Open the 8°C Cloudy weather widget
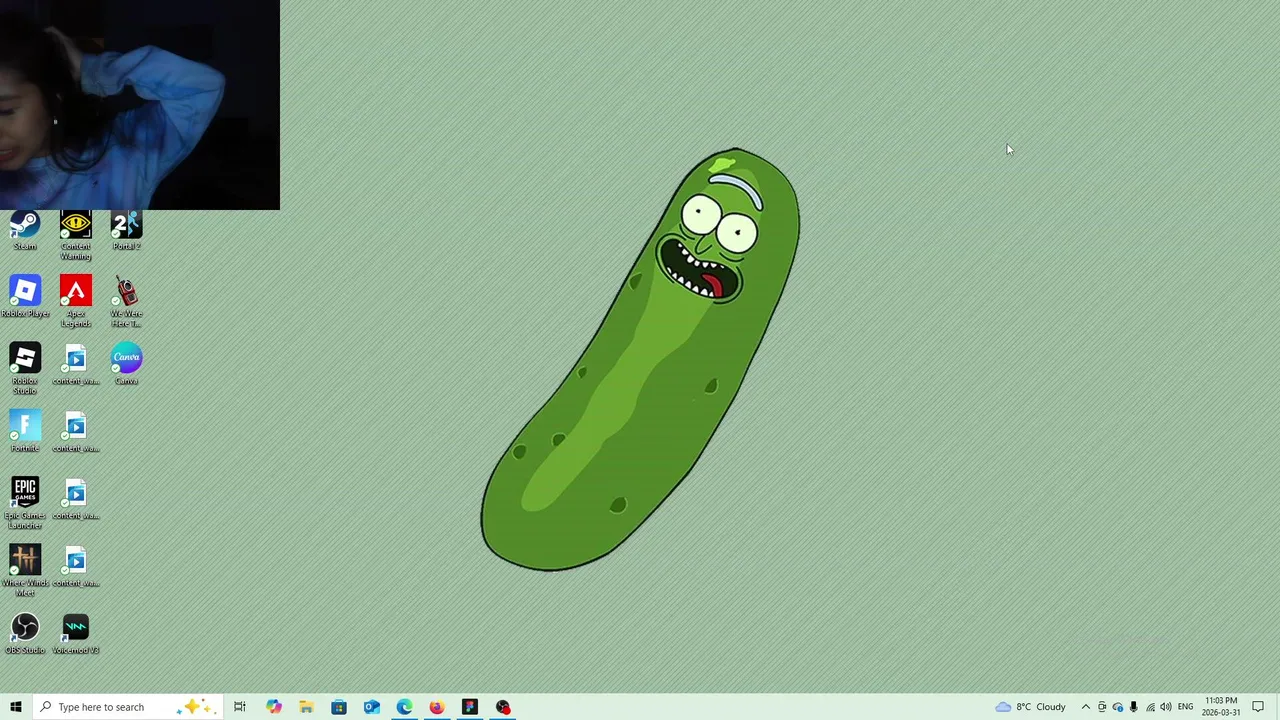Viewport: 1280px width, 720px height. tap(1030, 707)
